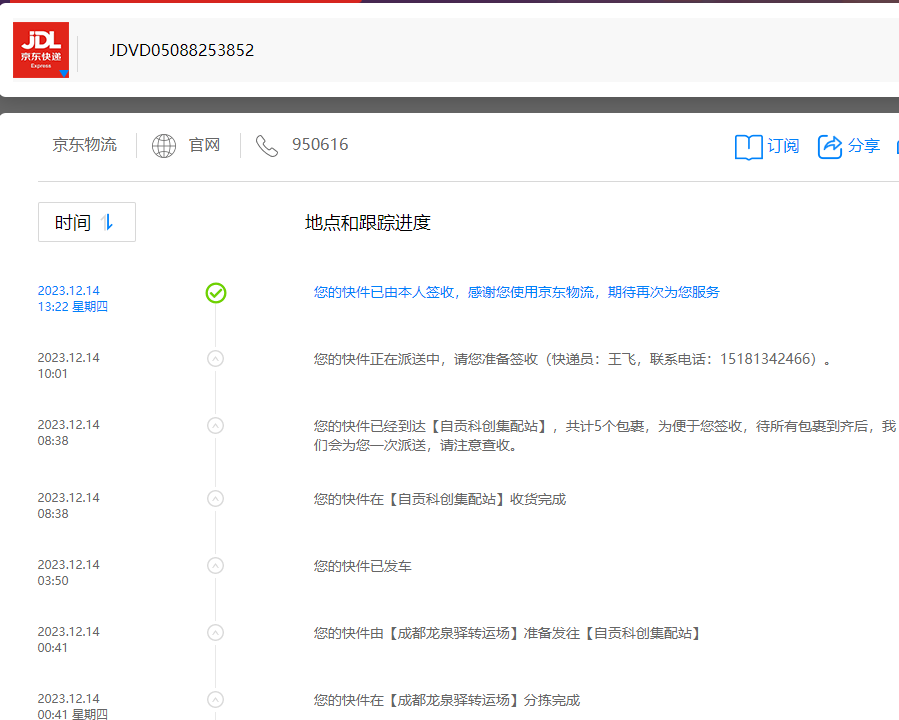Select the arrival message mentioning 共计5个包裹
Screen dimensions: 899x720
(605, 436)
